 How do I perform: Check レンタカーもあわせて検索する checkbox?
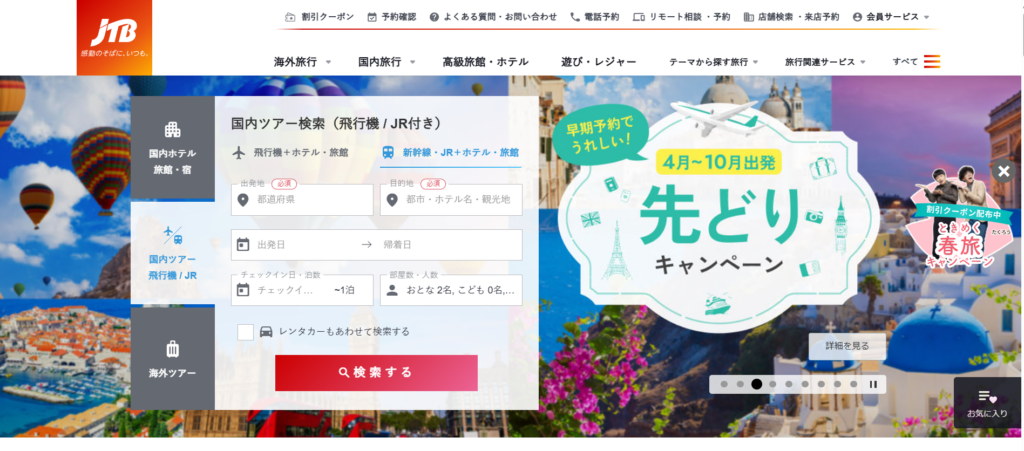coord(246,332)
